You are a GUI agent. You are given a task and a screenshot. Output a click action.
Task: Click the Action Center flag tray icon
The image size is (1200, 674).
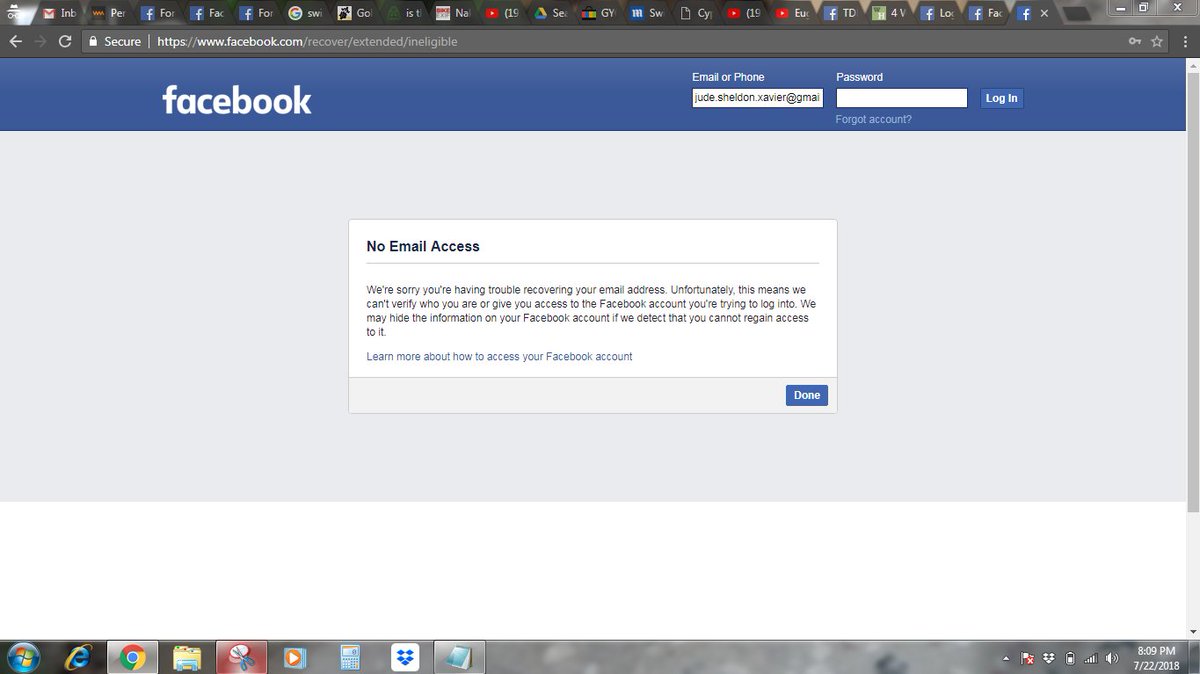coord(1027,658)
